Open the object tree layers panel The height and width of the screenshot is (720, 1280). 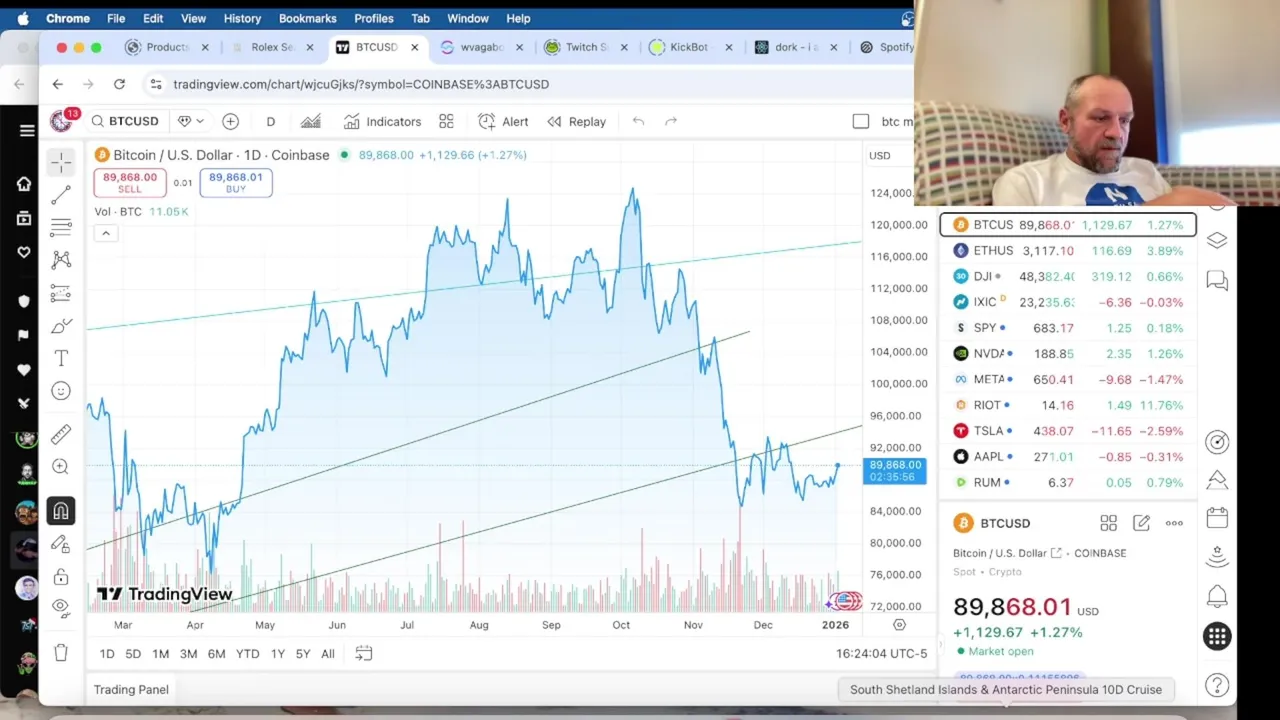point(1217,241)
